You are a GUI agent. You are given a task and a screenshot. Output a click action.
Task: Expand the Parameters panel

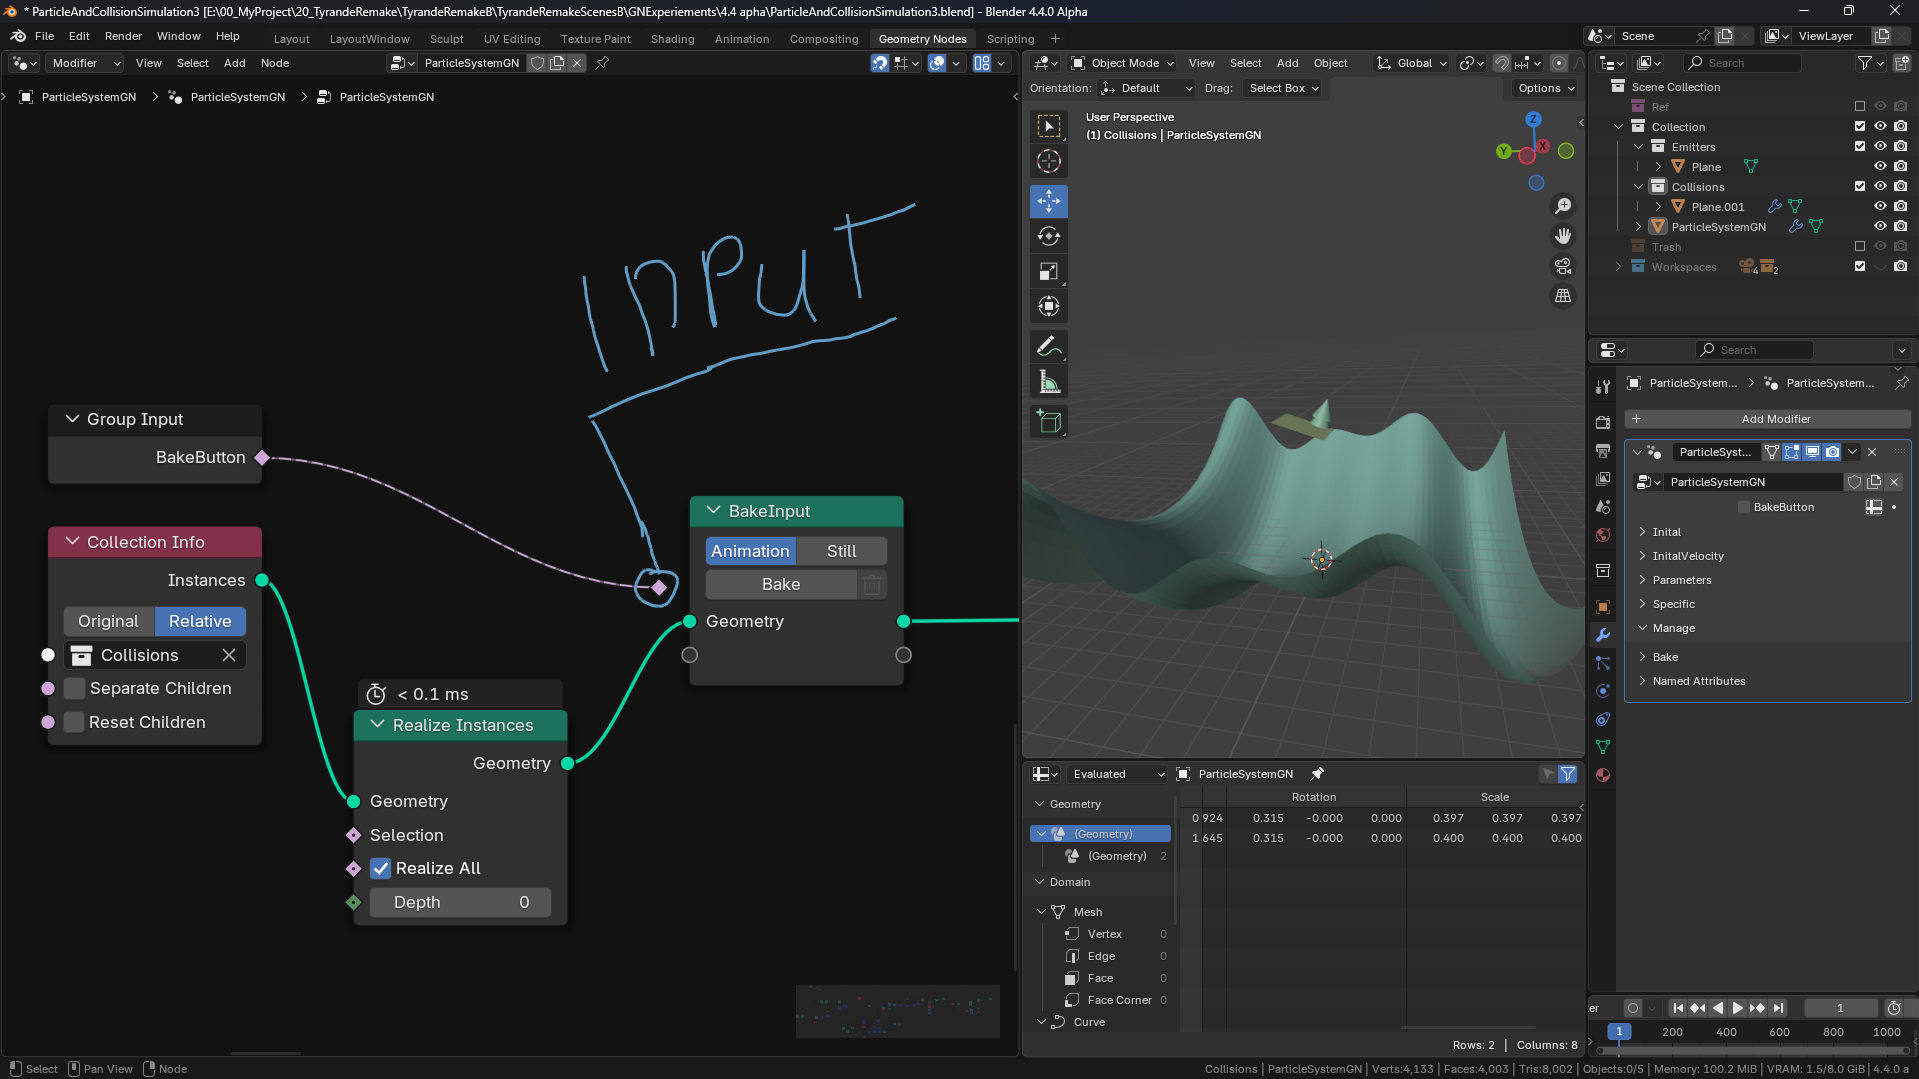click(1681, 580)
